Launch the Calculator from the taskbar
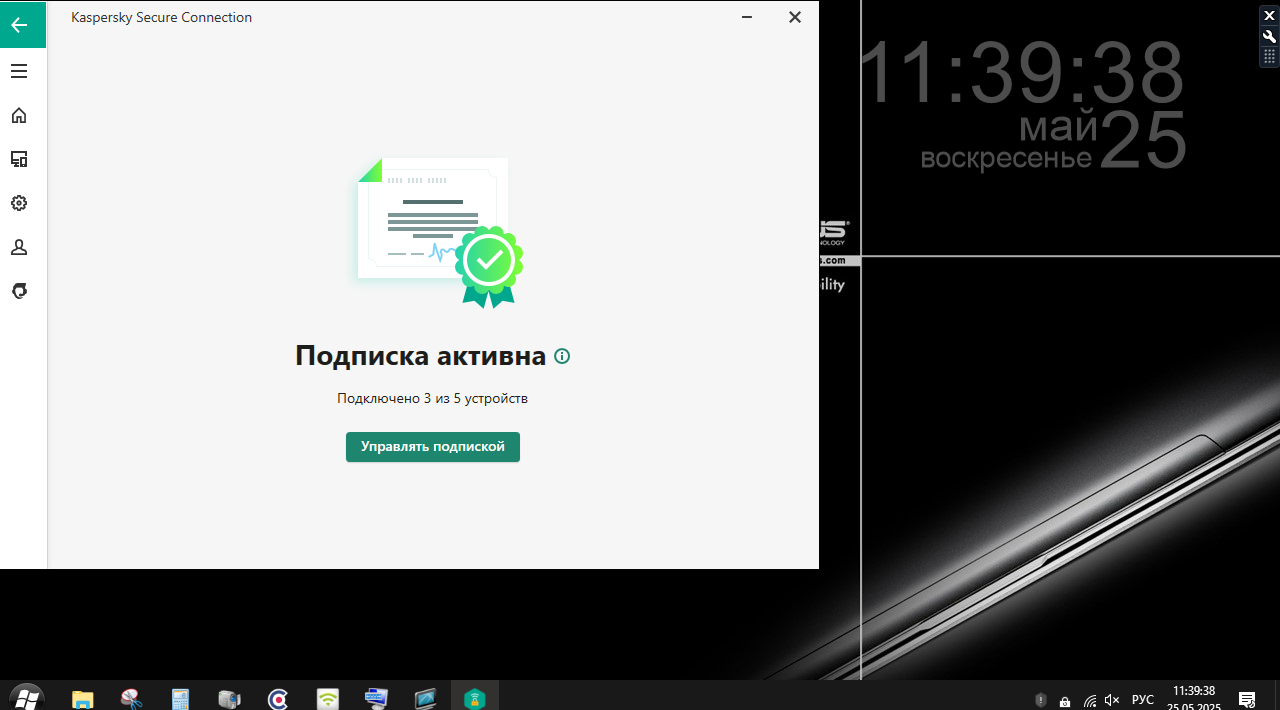The width and height of the screenshot is (1280, 710). [x=180, y=698]
